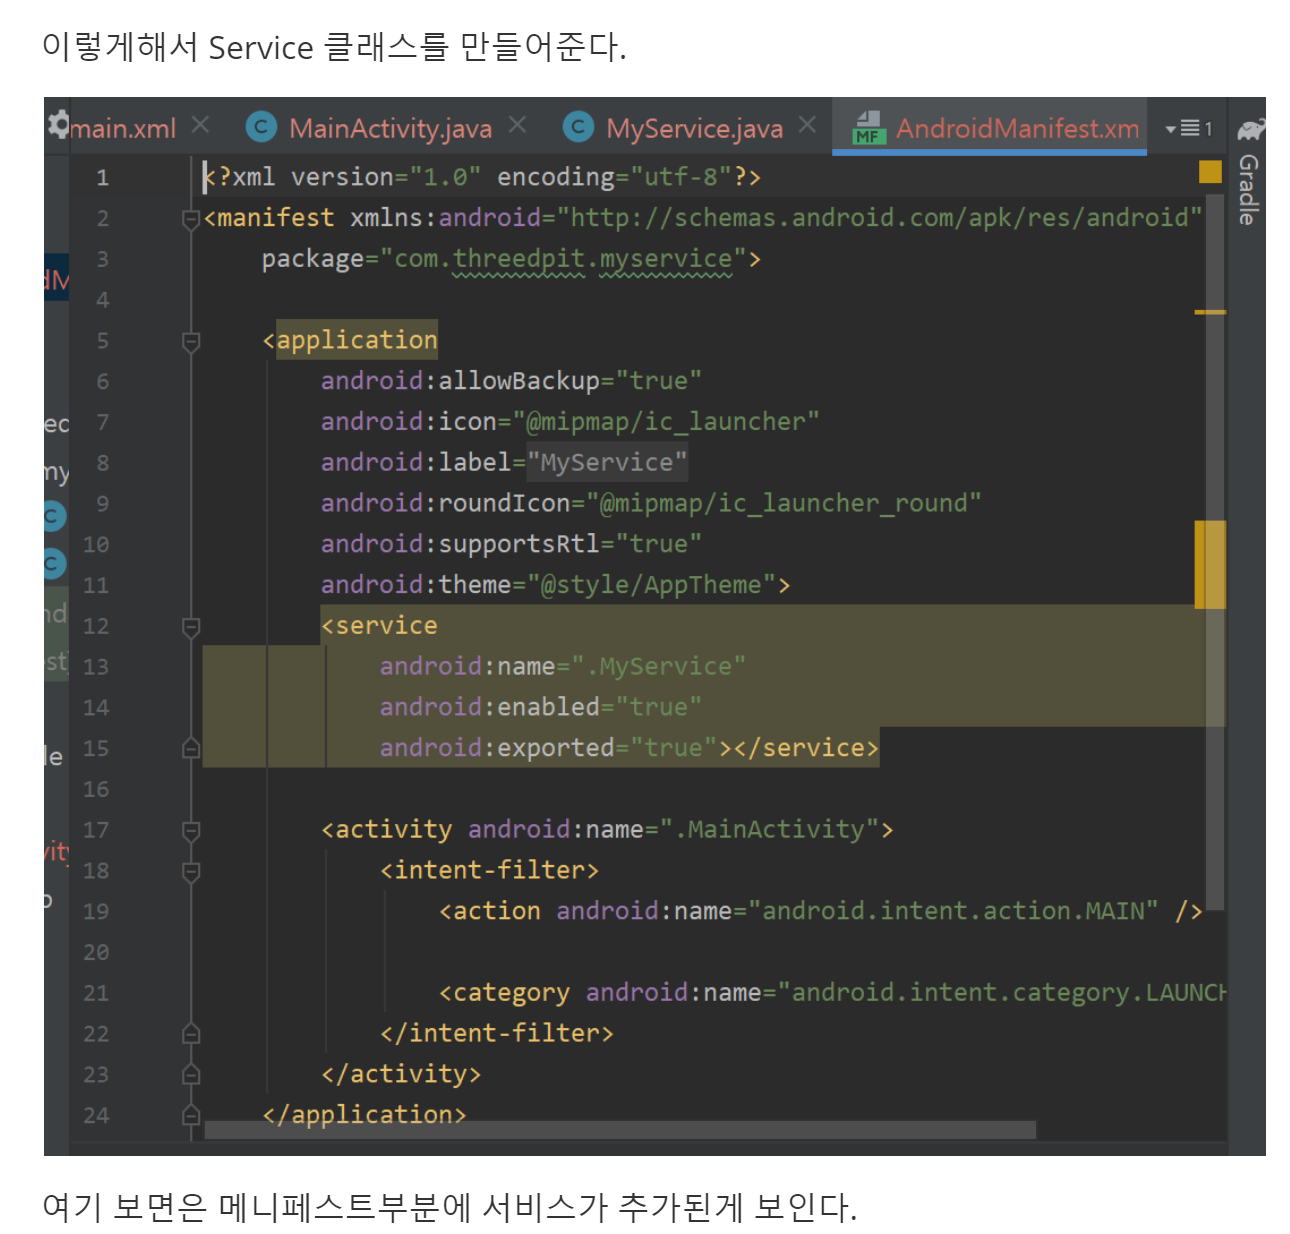Click the highlighted "application" tag name
1290x1234 pixels.
pos(357,340)
